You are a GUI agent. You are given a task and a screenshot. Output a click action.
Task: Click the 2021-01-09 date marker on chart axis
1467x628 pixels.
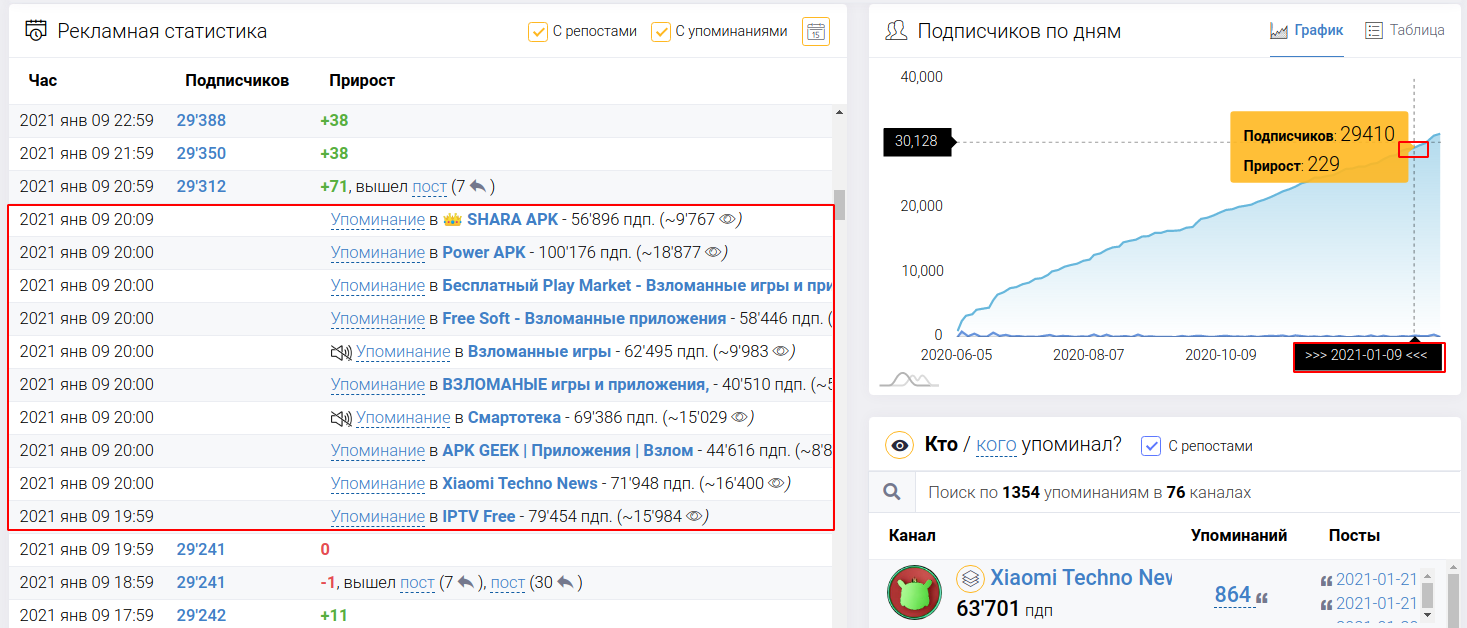tap(1368, 357)
